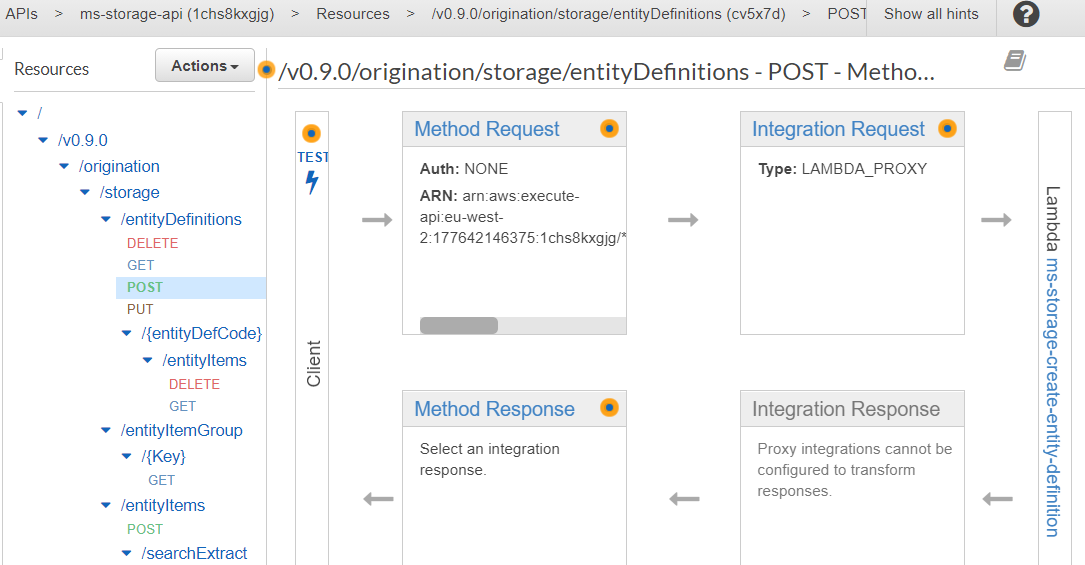Select the PUT method under /entityDefinitions
Viewport: 1085px width, 565px height.
tap(140, 309)
